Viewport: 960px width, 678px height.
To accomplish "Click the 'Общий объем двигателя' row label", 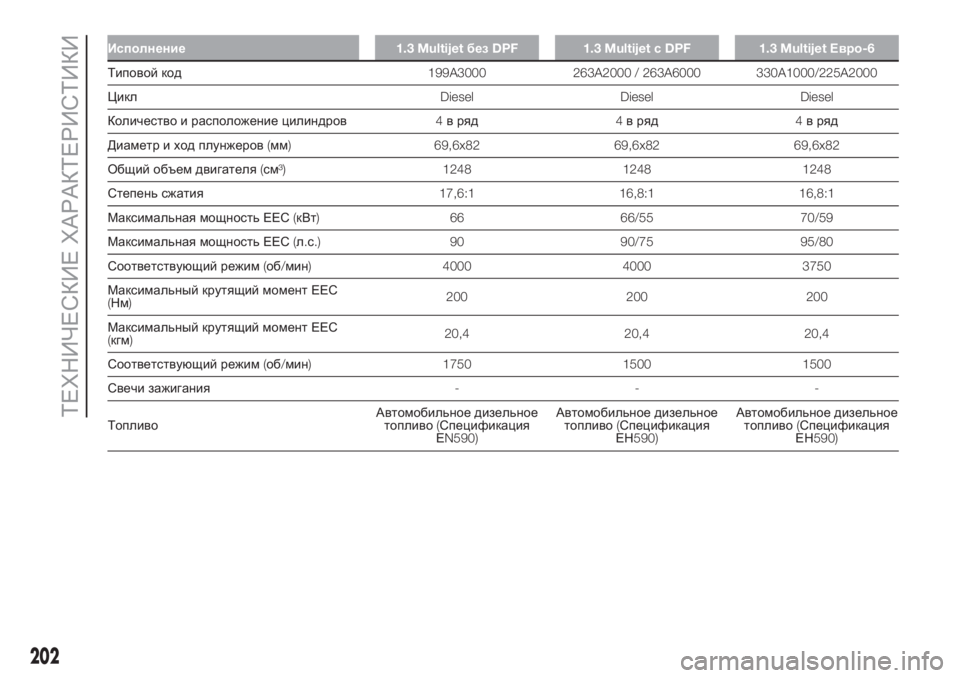I will click(x=197, y=170).
